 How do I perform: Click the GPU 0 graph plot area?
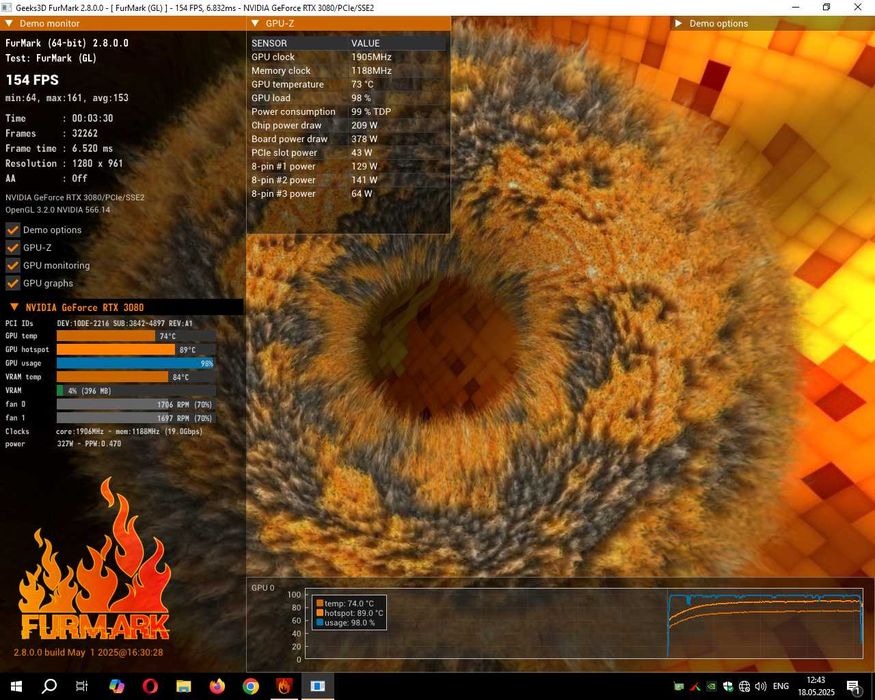[583, 624]
